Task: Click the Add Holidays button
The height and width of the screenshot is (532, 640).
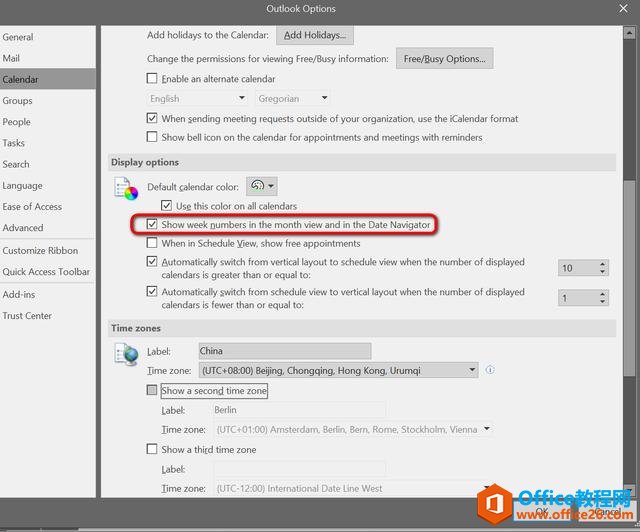Action: (315, 35)
